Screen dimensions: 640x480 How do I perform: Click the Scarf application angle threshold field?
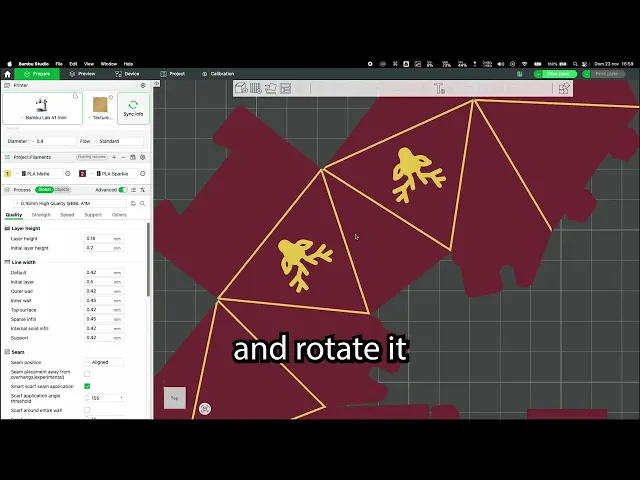(104, 398)
